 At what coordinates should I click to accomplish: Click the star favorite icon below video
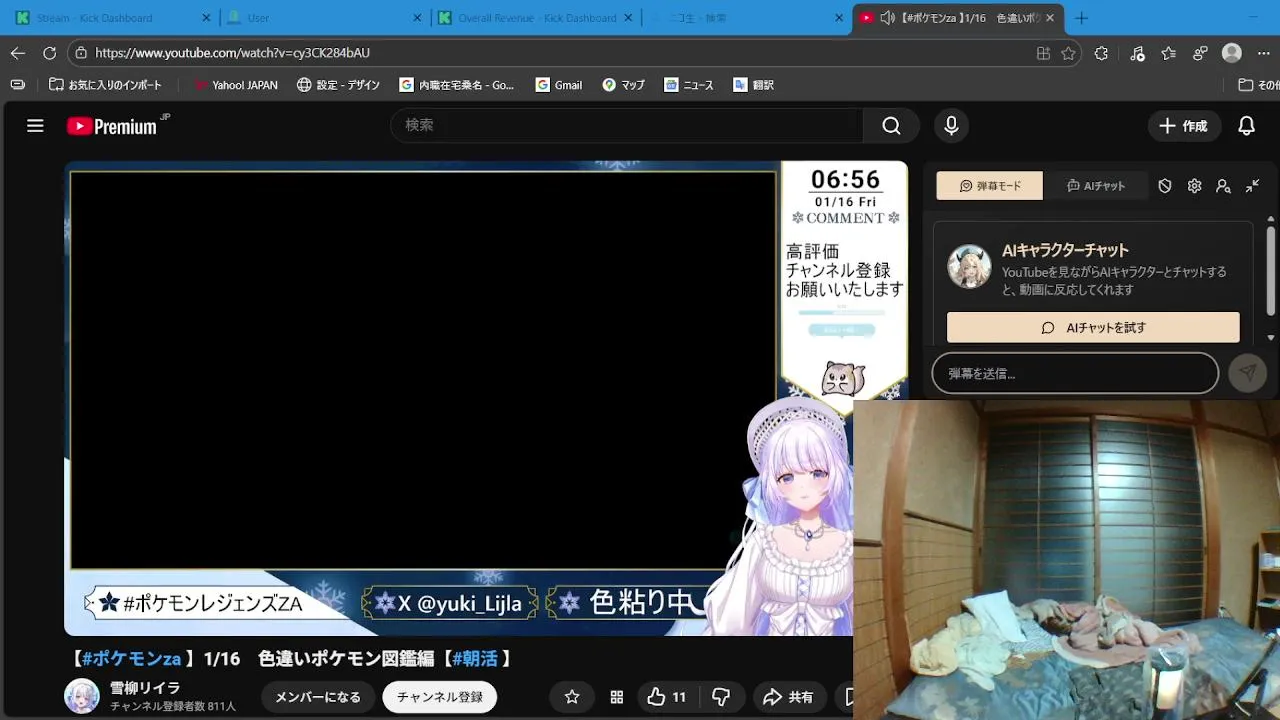[x=572, y=697]
